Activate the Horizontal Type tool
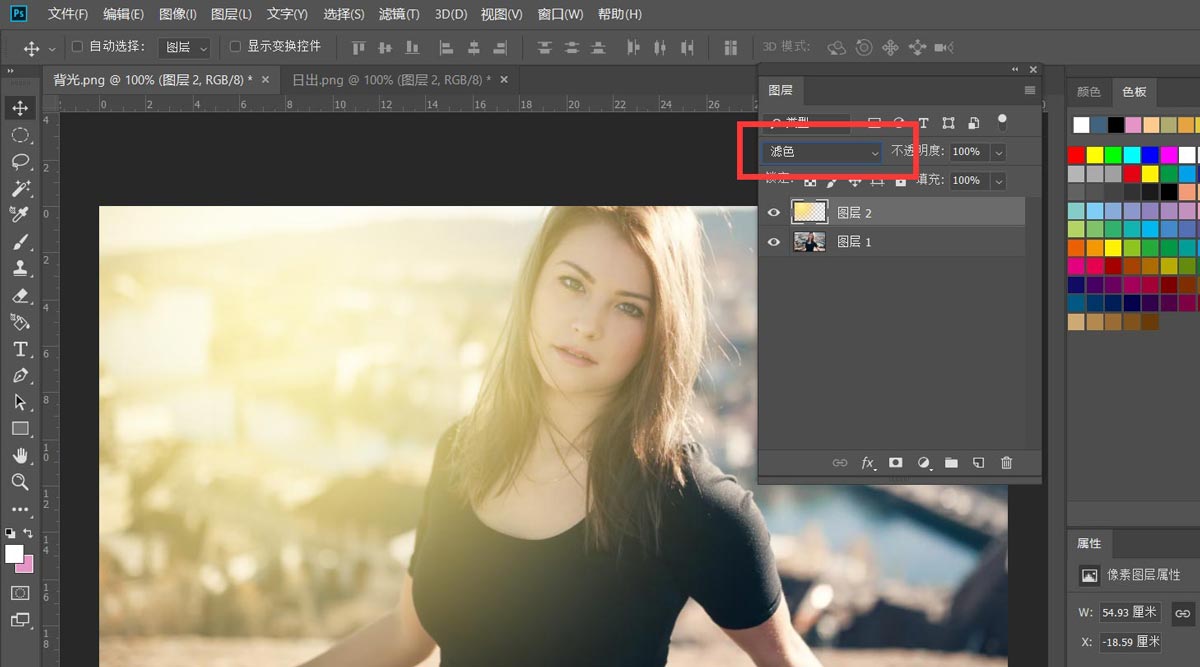 coord(20,349)
